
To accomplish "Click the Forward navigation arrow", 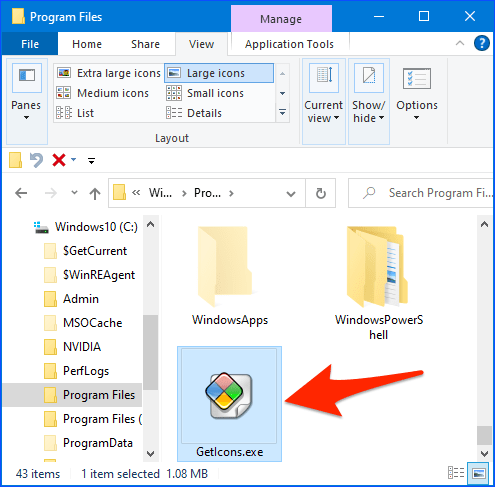I will [x=51, y=193].
